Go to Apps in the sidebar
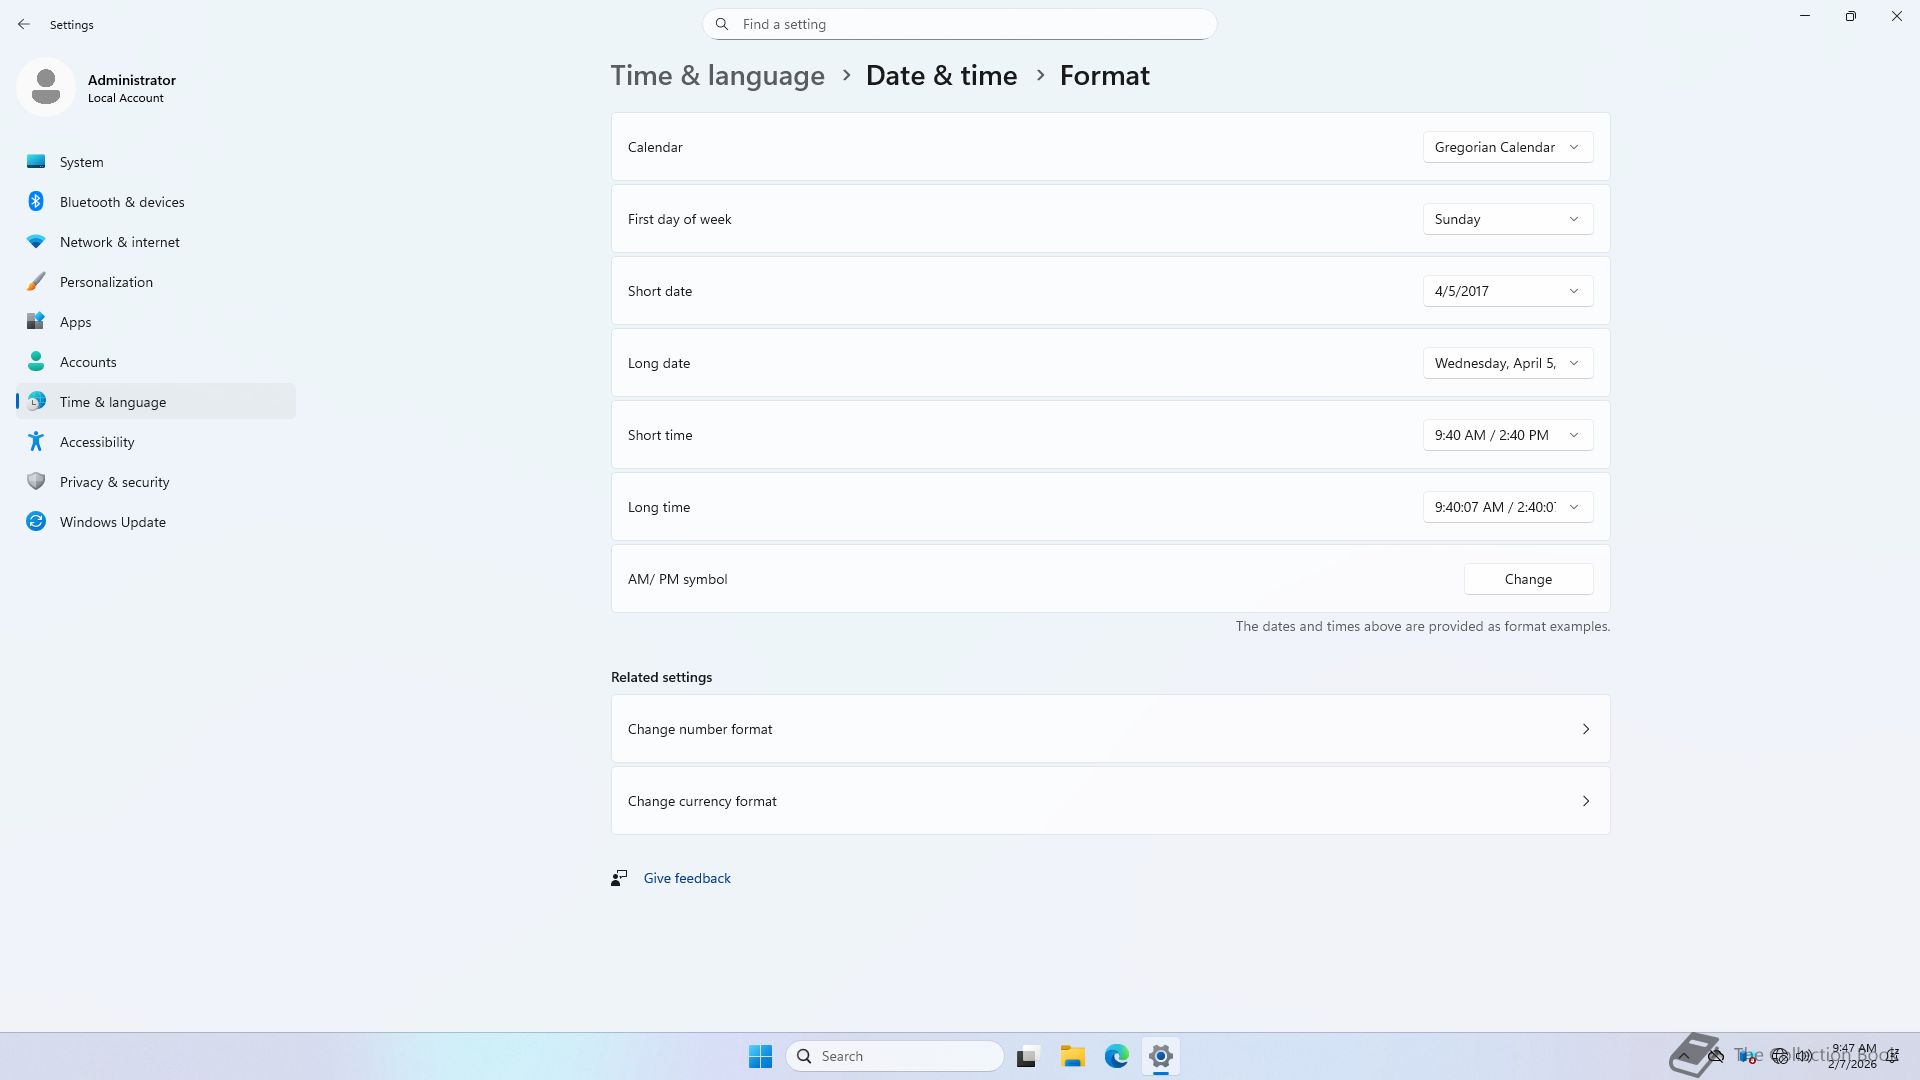1920x1080 pixels. tap(75, 322)
